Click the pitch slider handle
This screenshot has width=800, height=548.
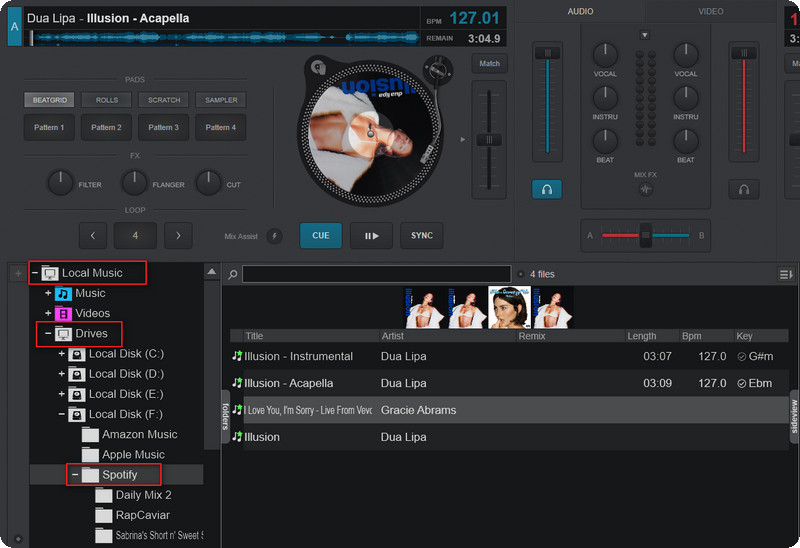pos(489,140)
